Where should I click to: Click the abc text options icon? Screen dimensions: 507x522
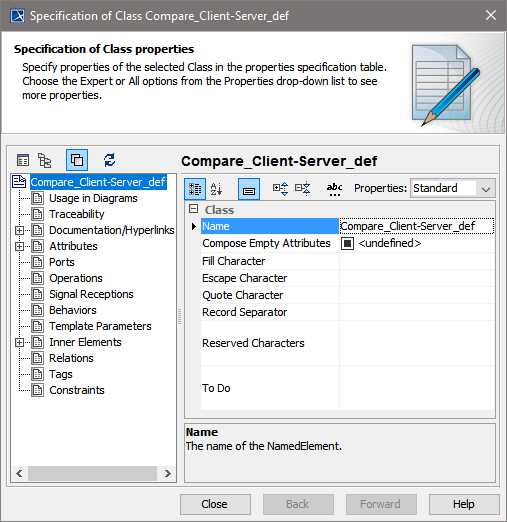pyautogui.click(x=334, y=189)
